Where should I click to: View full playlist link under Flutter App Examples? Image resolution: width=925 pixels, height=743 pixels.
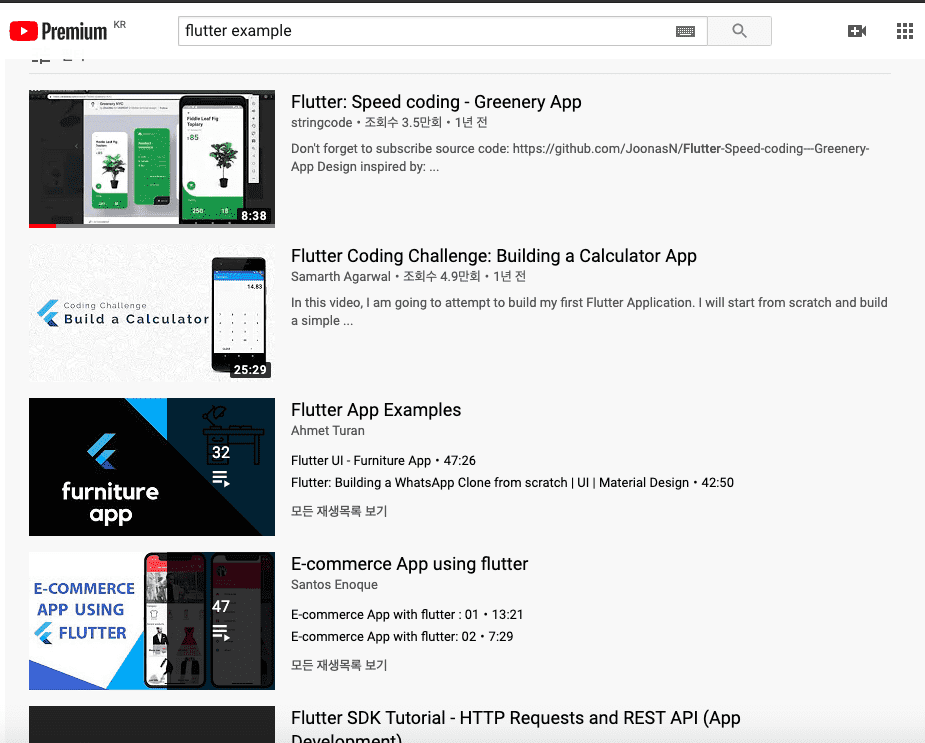(x=339, y=511)
